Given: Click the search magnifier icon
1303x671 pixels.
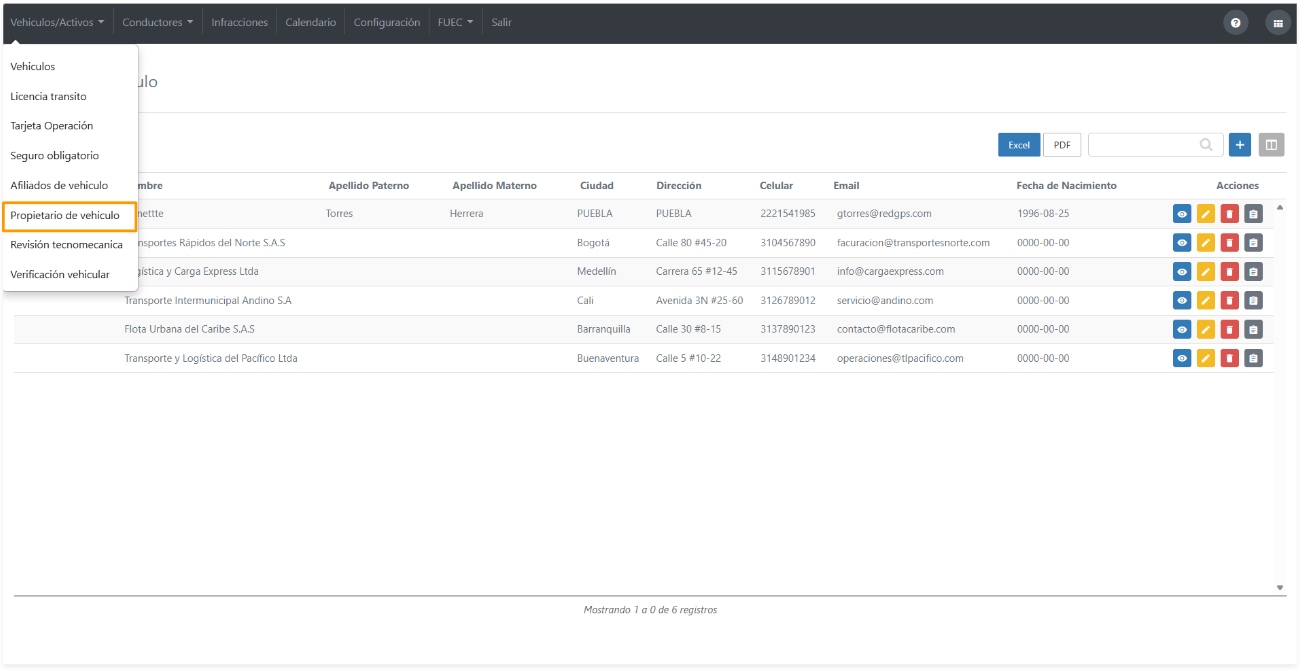Looking at the screenshot, I should (x=1207, y=145).
